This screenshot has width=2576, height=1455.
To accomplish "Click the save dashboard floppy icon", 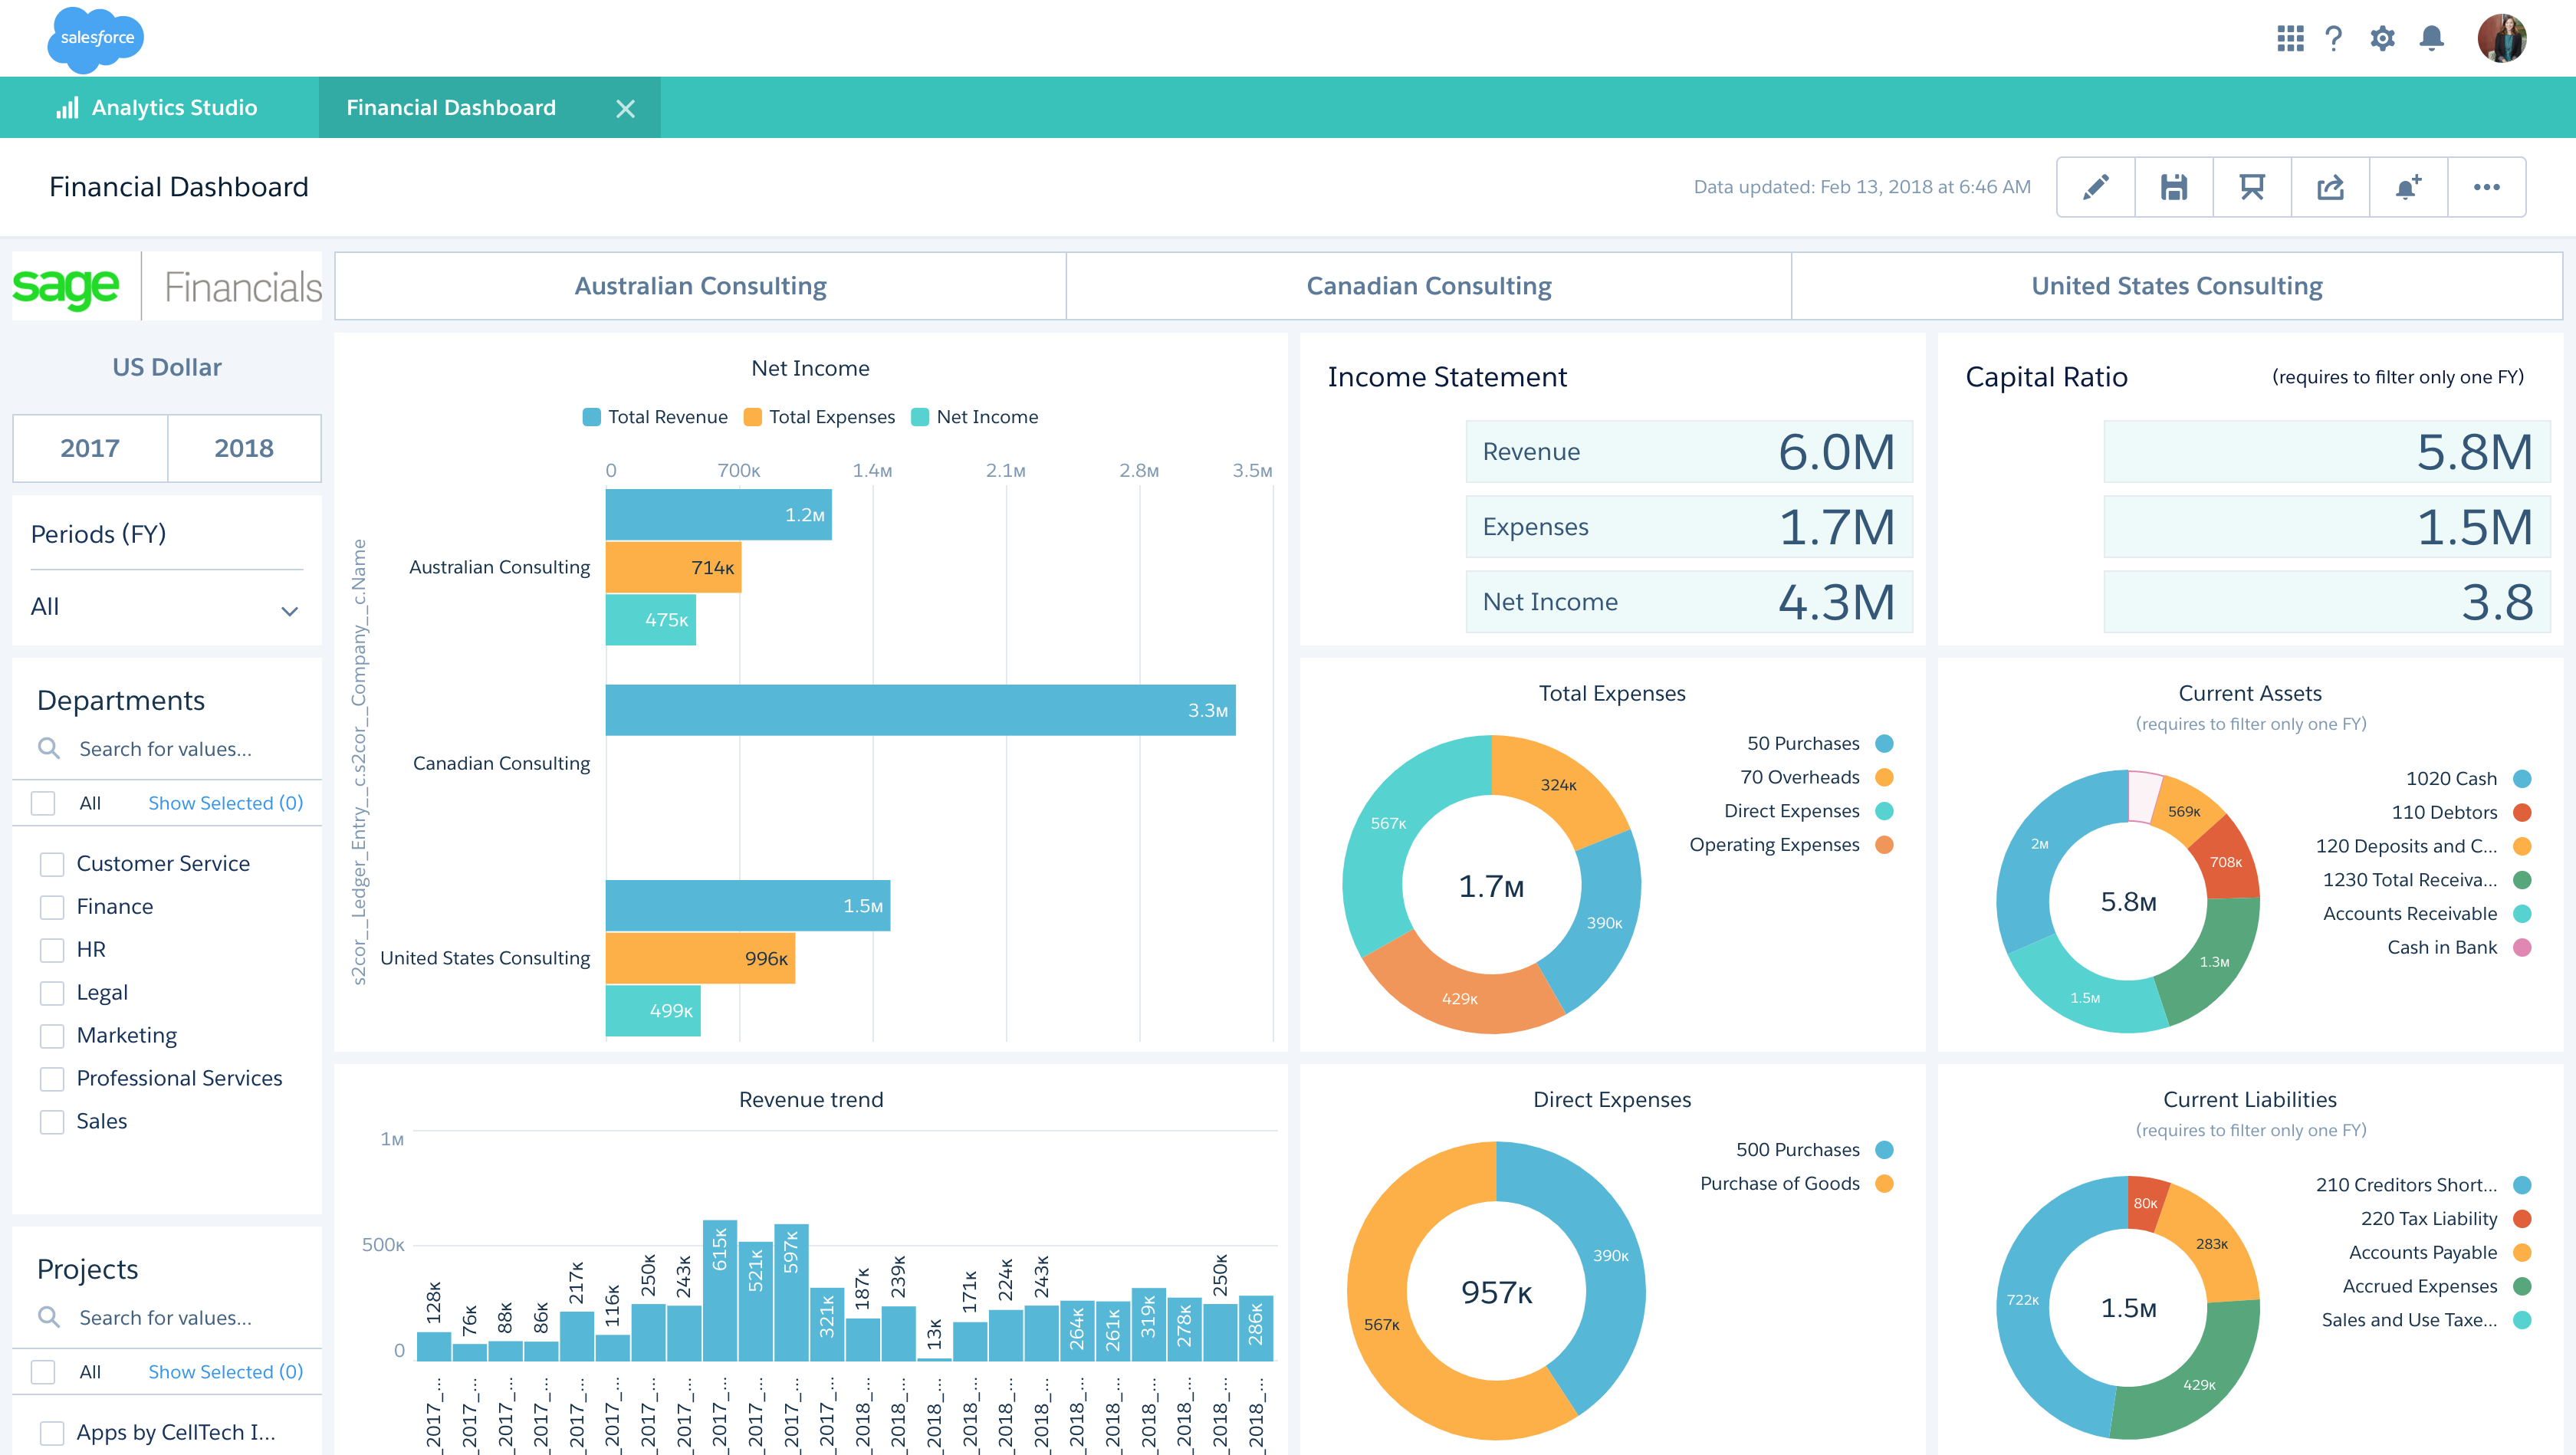I will point(2173,187).
